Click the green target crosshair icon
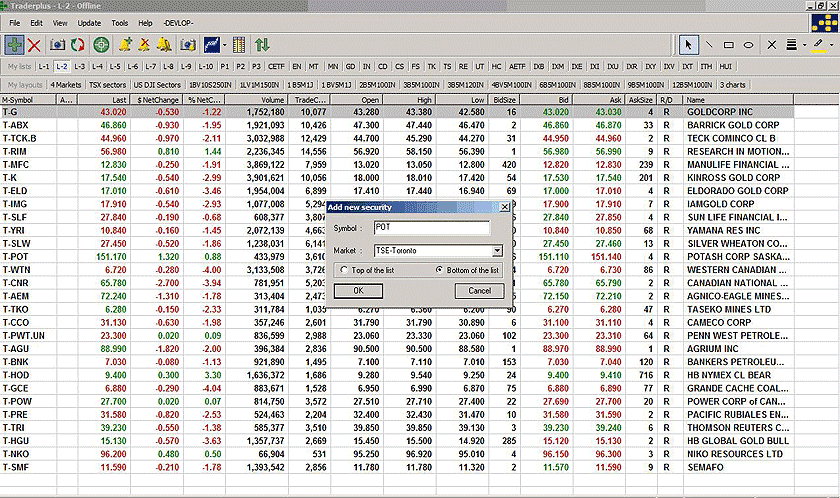 101,45
